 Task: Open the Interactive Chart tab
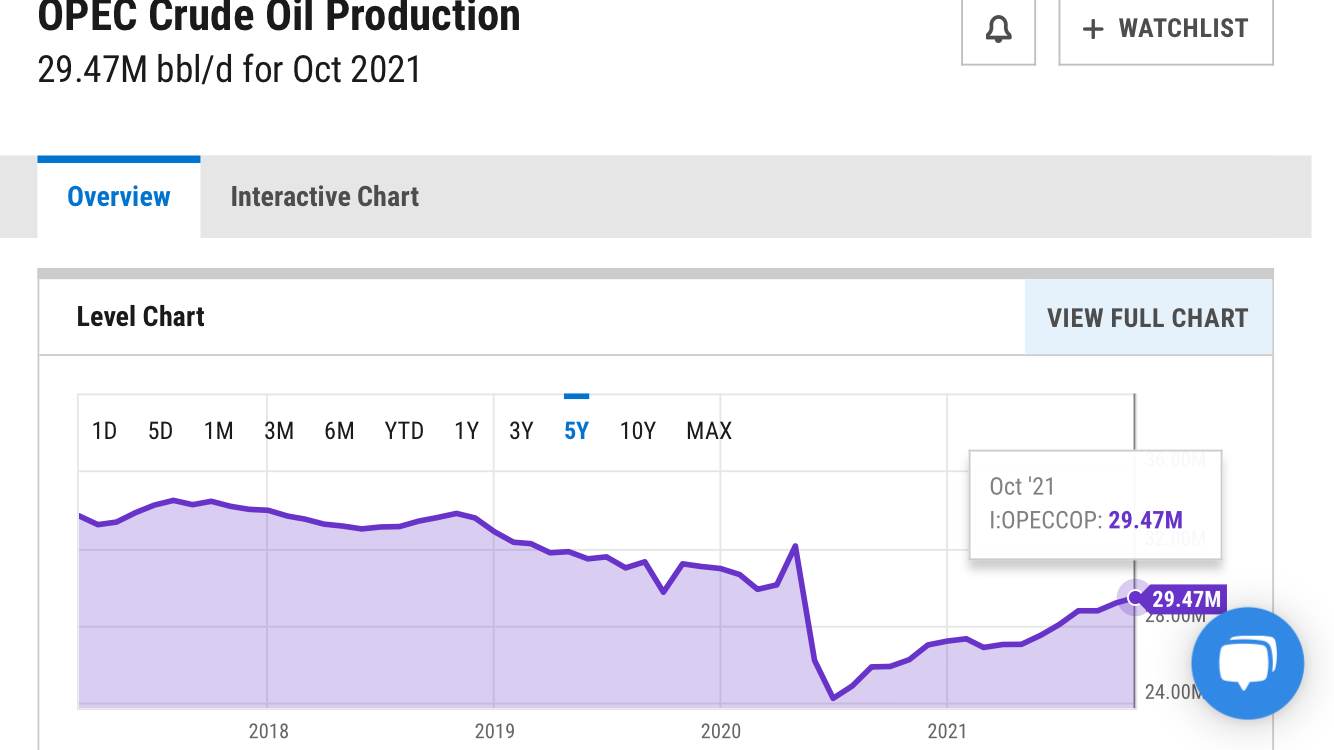[x=325, y=197]
